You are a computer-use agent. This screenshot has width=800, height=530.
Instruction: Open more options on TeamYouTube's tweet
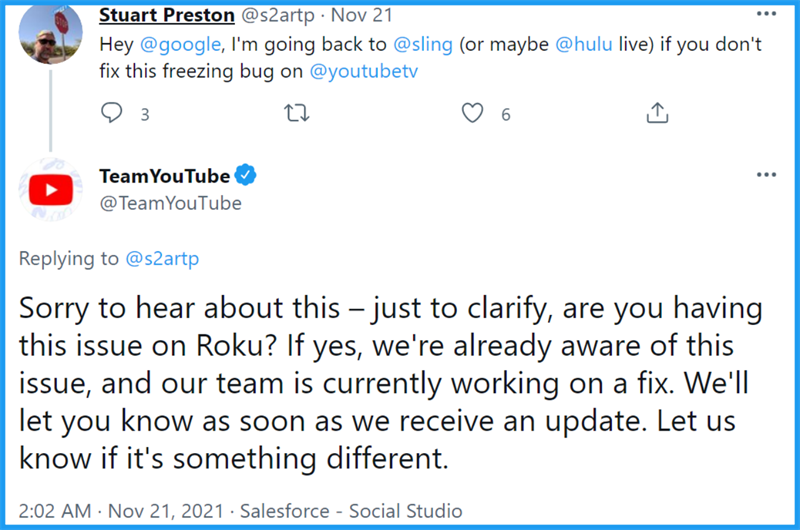(766, 175)
